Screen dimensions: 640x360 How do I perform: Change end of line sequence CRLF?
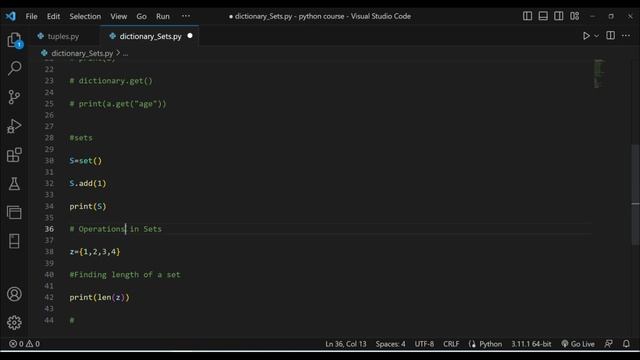tap(451, 344)
